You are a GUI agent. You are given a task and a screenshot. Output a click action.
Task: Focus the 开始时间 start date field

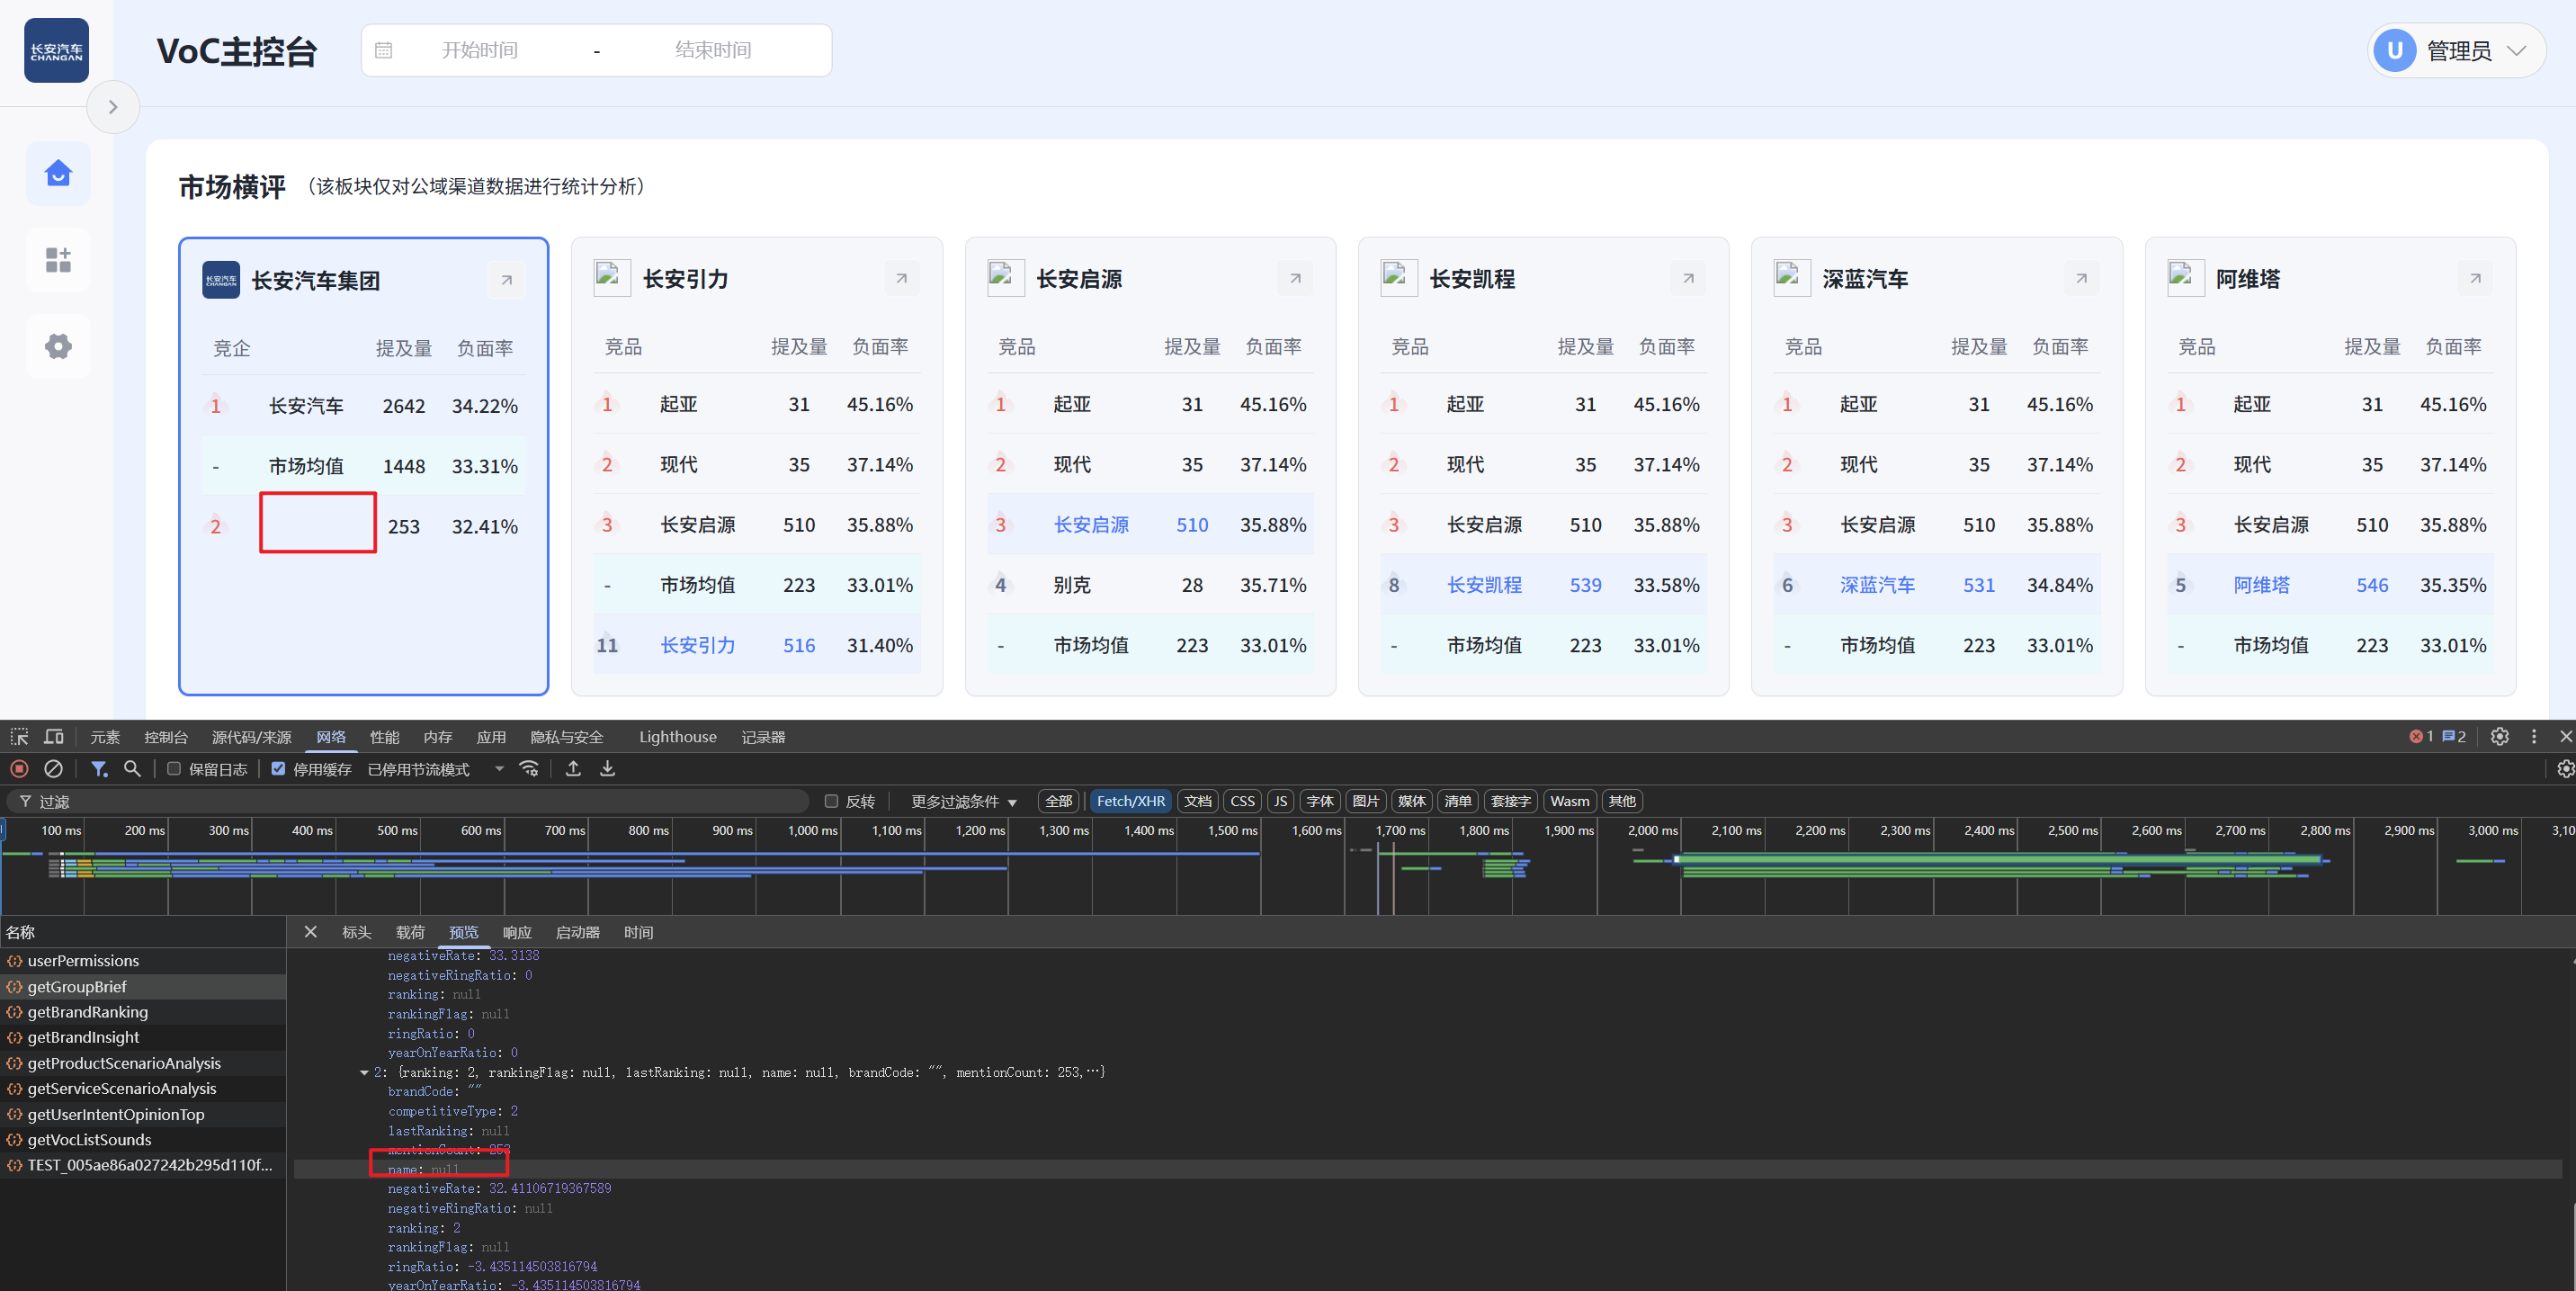[480, 50]
